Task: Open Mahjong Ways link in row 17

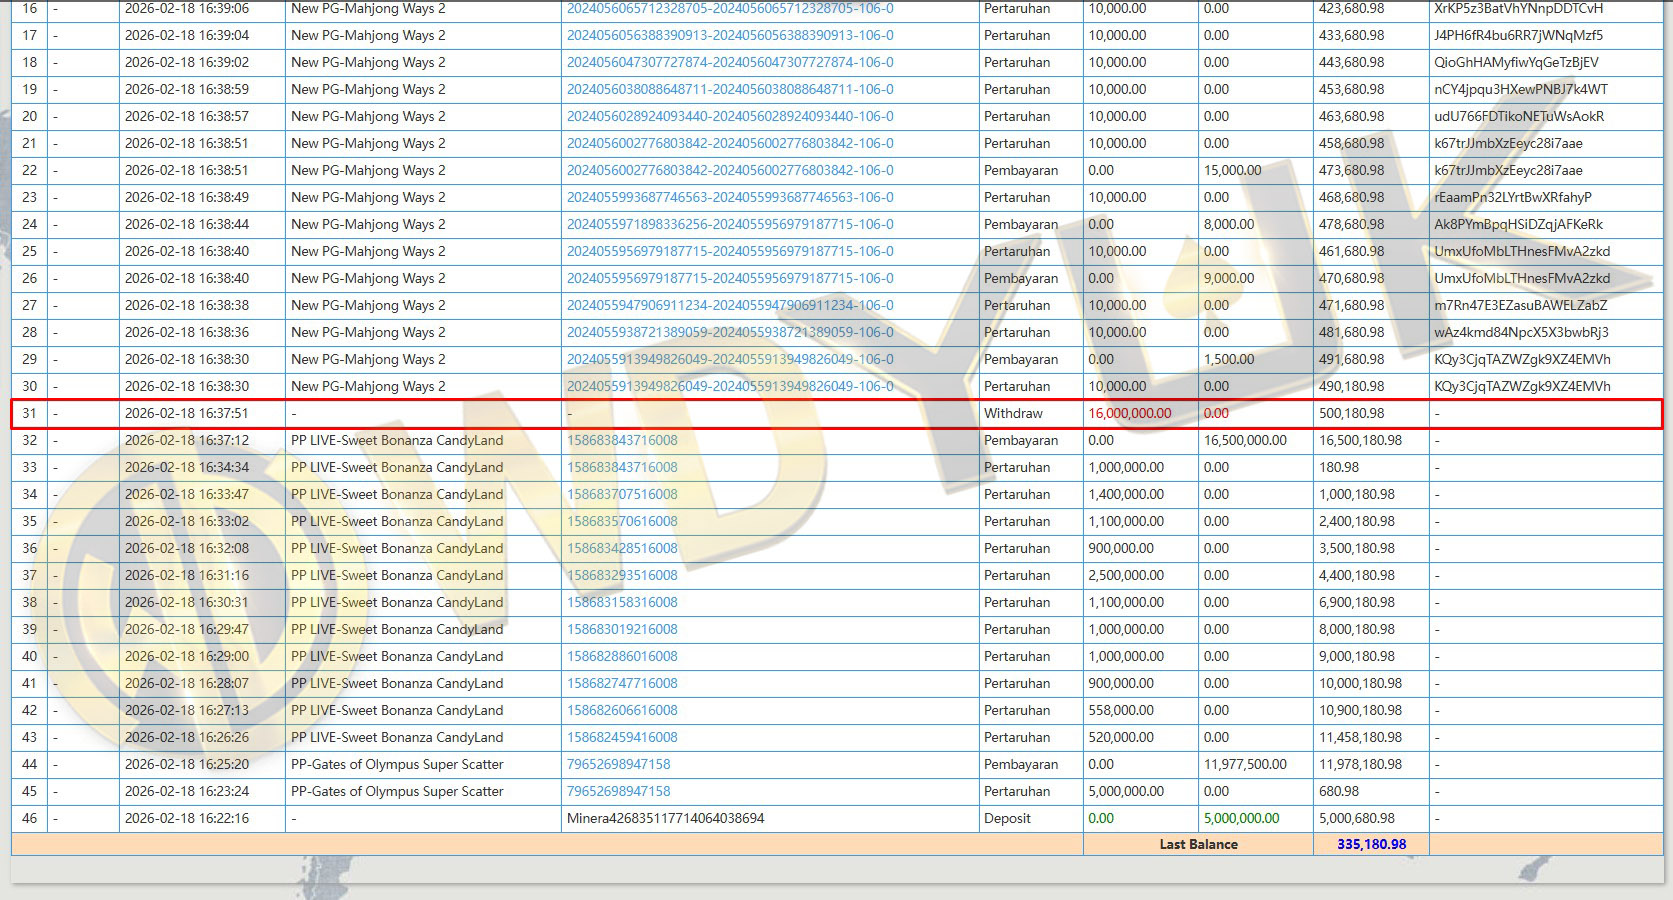Action: pyautogui.click(x=730, y=35)
